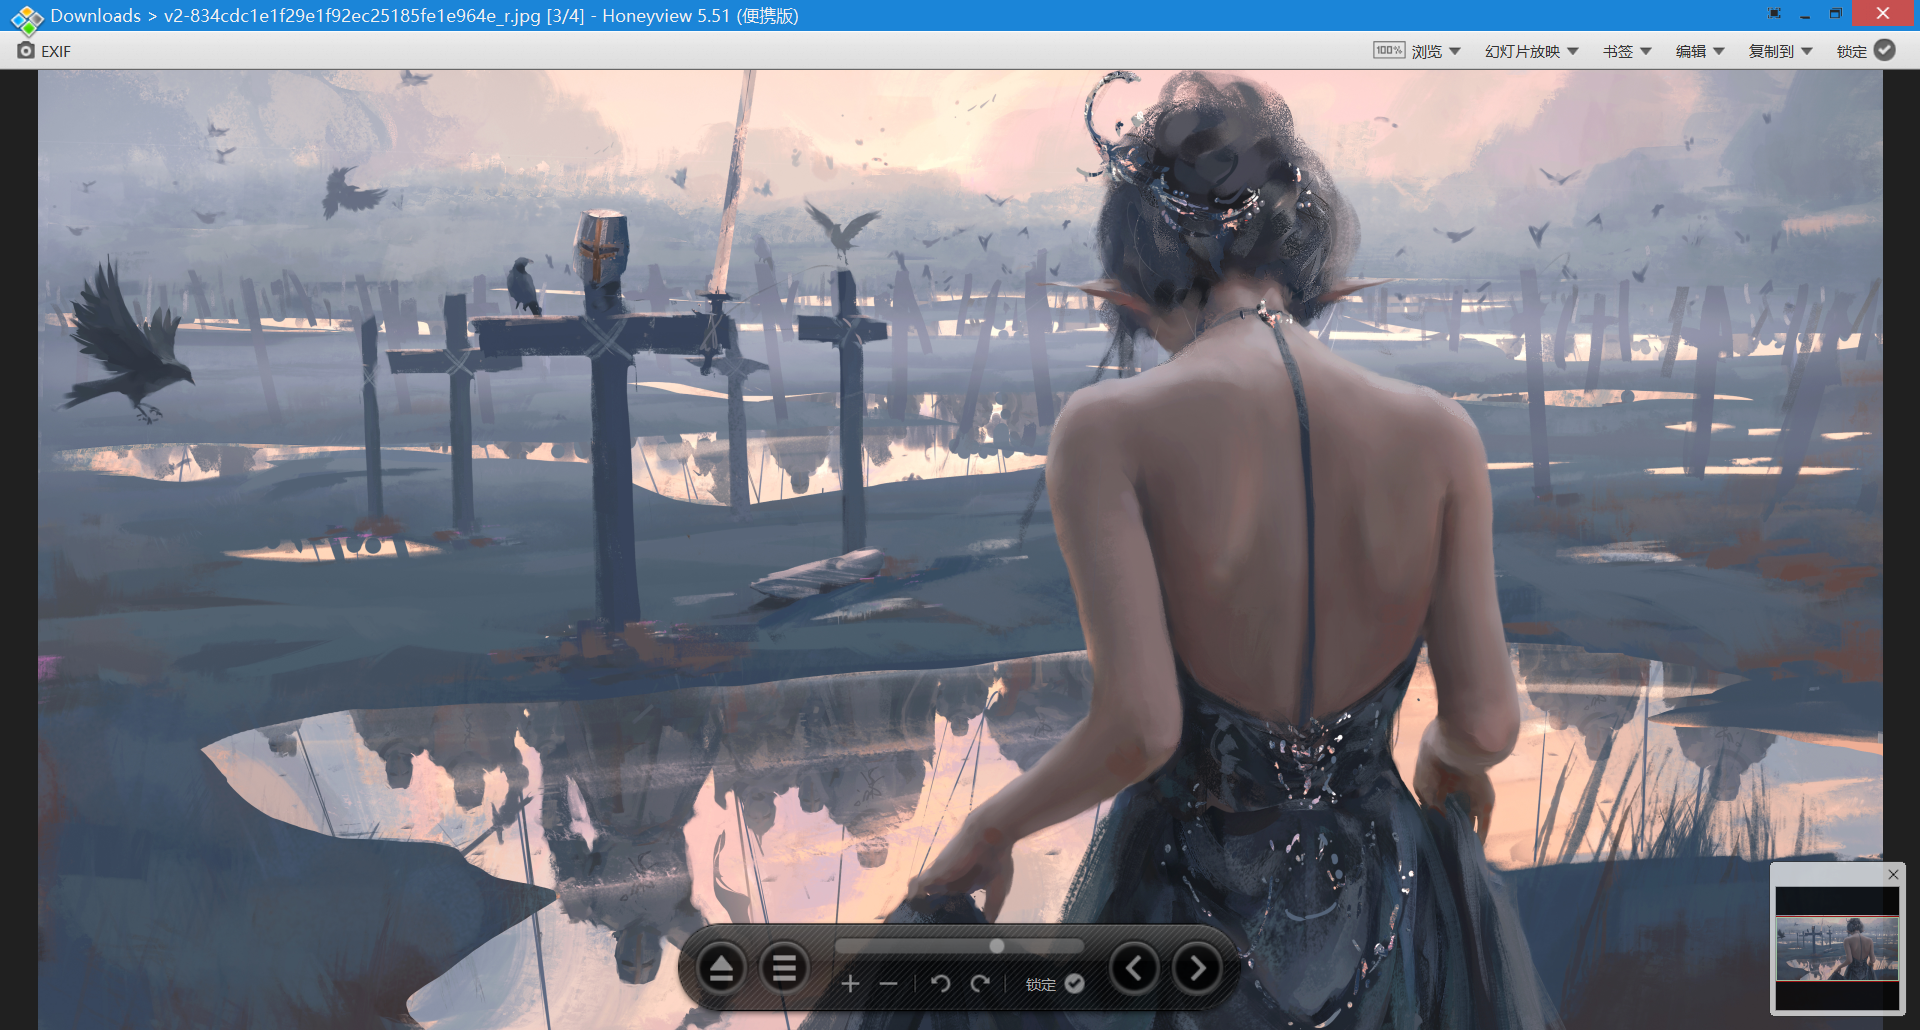Viewport: 1920px width, 1030px height.
Task: Toggle 锁定 checkbox in floating control bar
Action: pyautogui.click(x=1074, y=984)
